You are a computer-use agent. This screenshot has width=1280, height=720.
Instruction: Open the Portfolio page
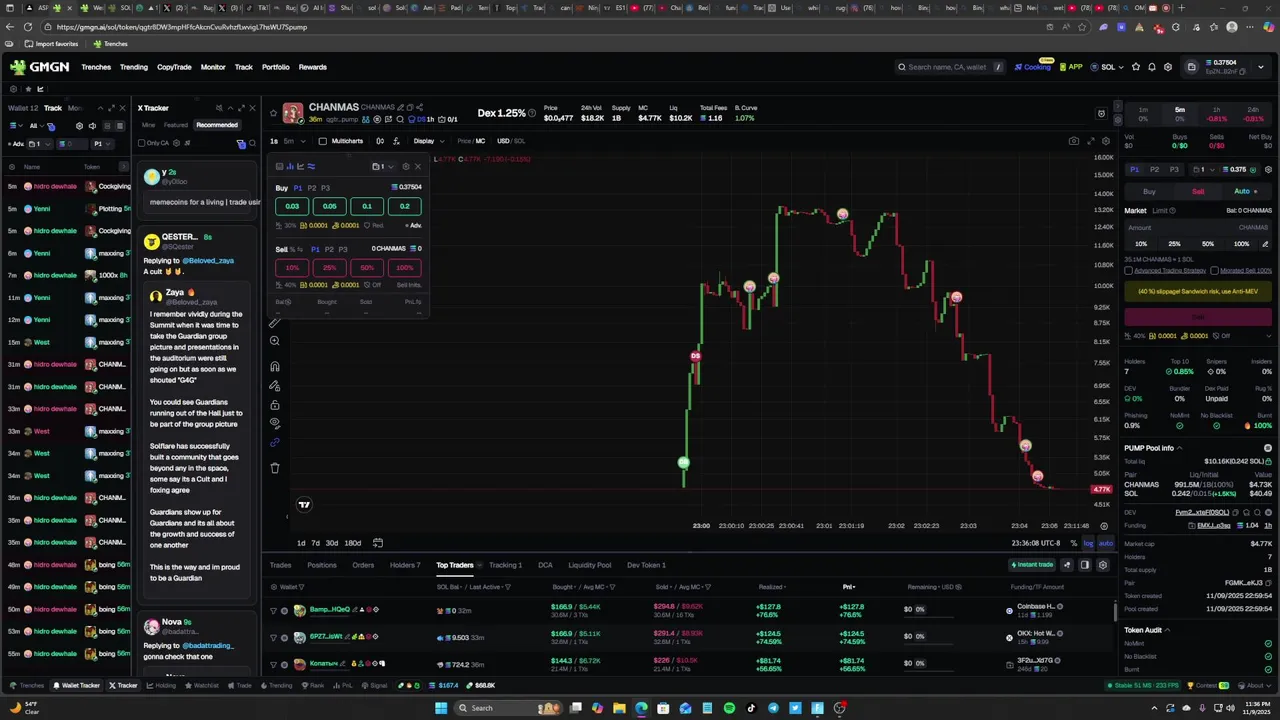coord(275,67)
